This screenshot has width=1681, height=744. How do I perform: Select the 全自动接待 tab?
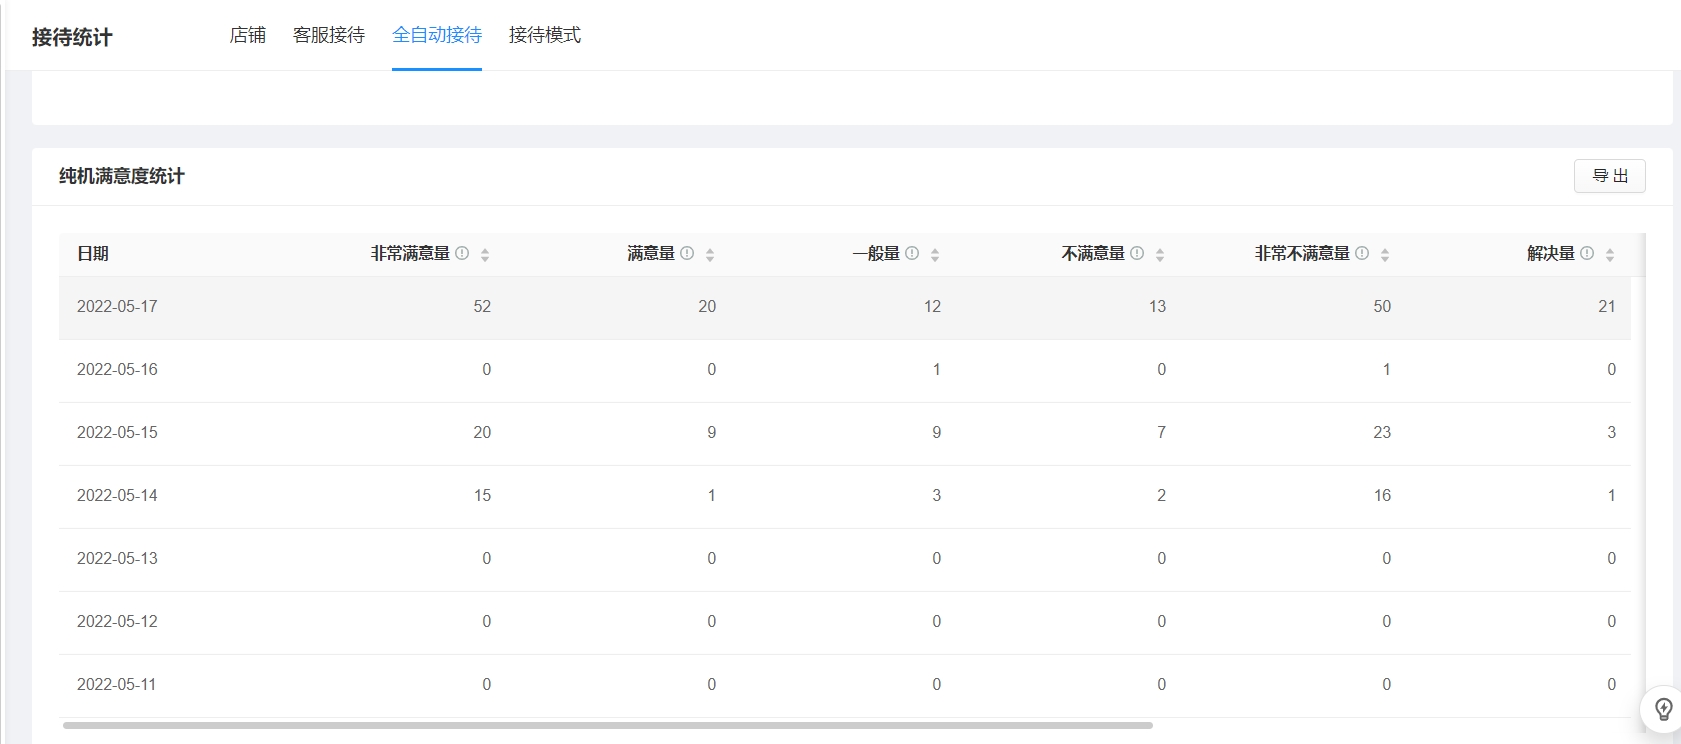(437, 35)
